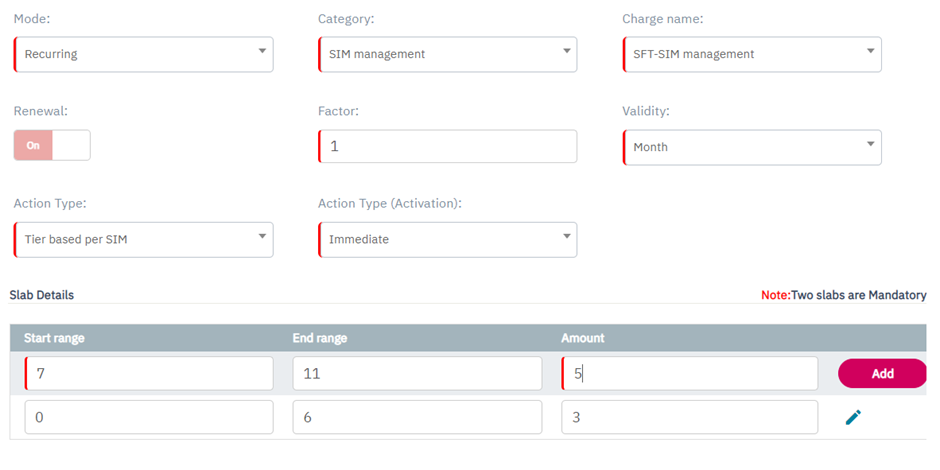Focus the Start range field containing 7

tap(149, 374)
